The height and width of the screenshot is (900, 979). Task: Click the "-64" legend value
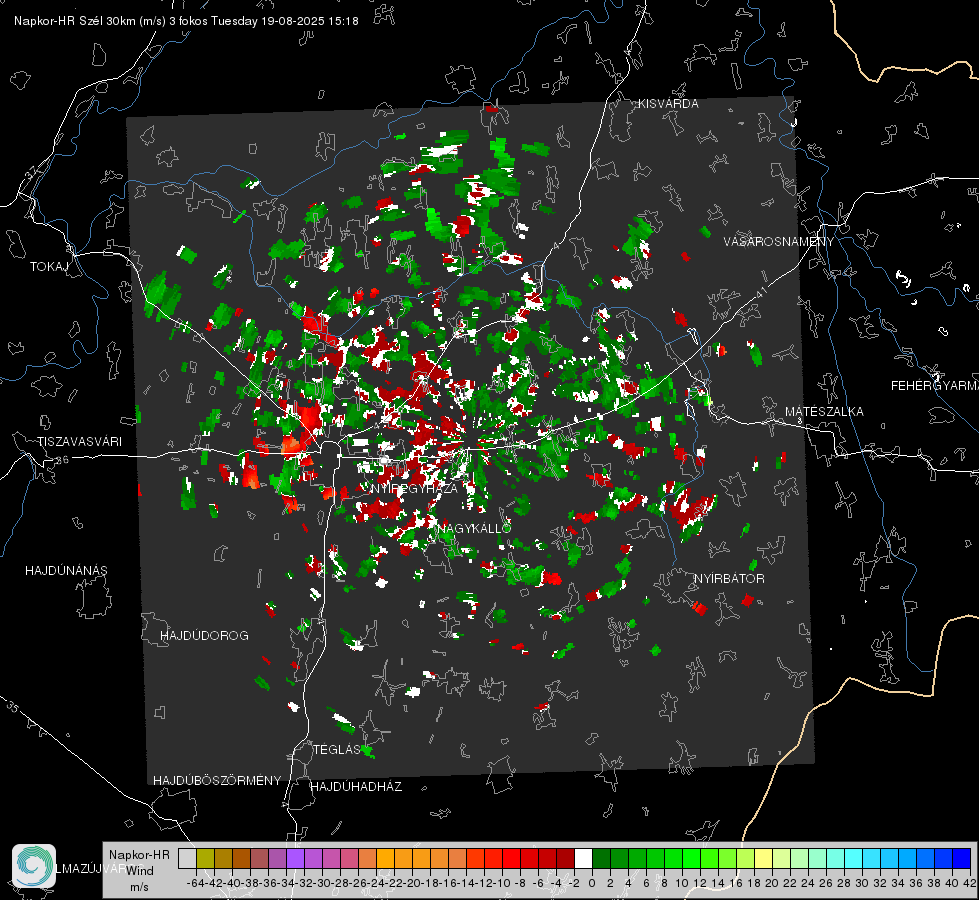tap(196, 883)
